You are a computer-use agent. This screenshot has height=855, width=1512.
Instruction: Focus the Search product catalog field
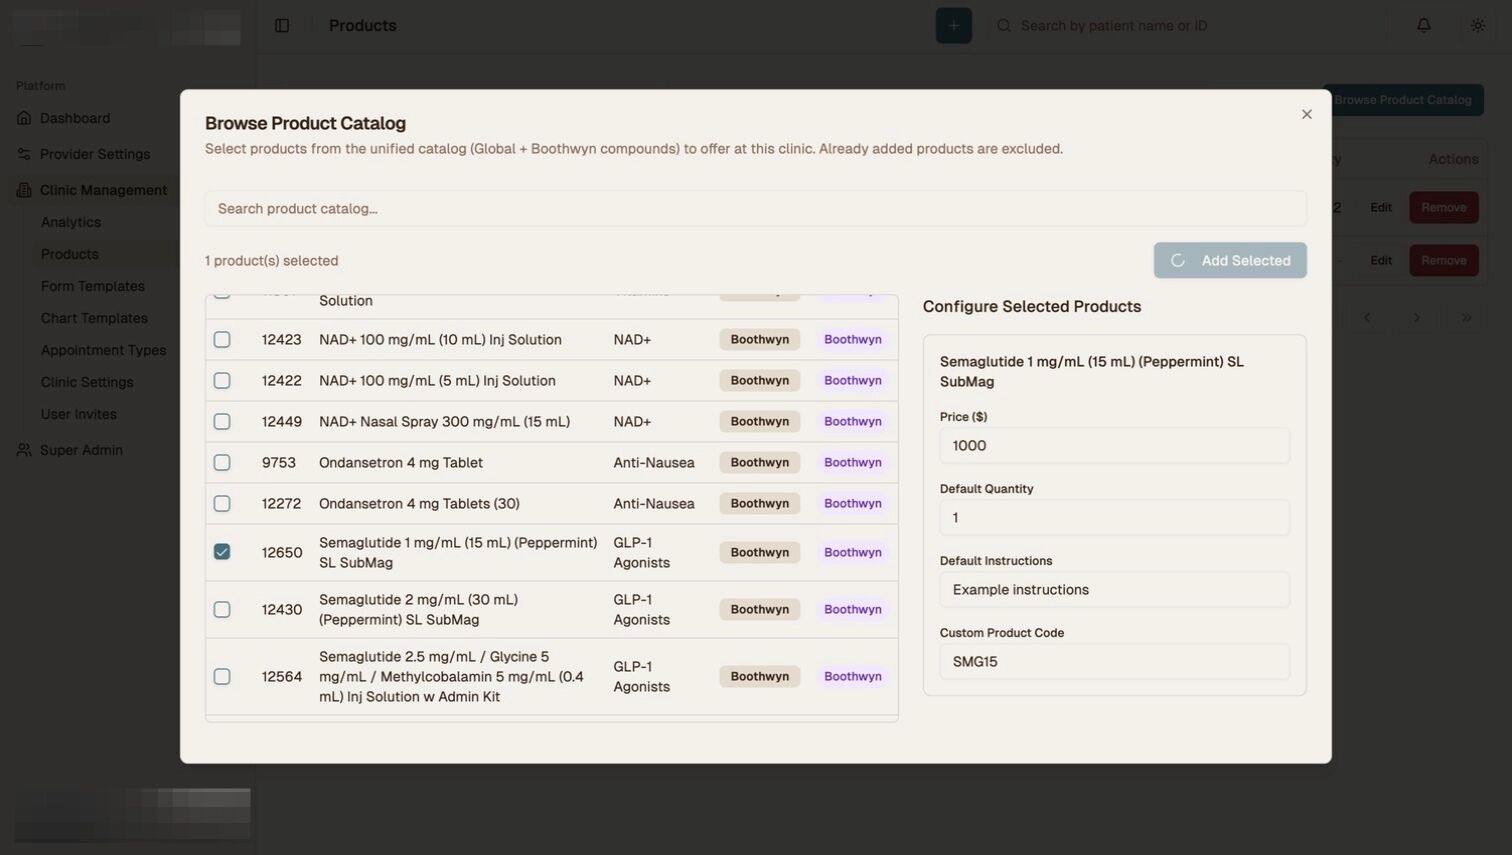coord(756,209)
